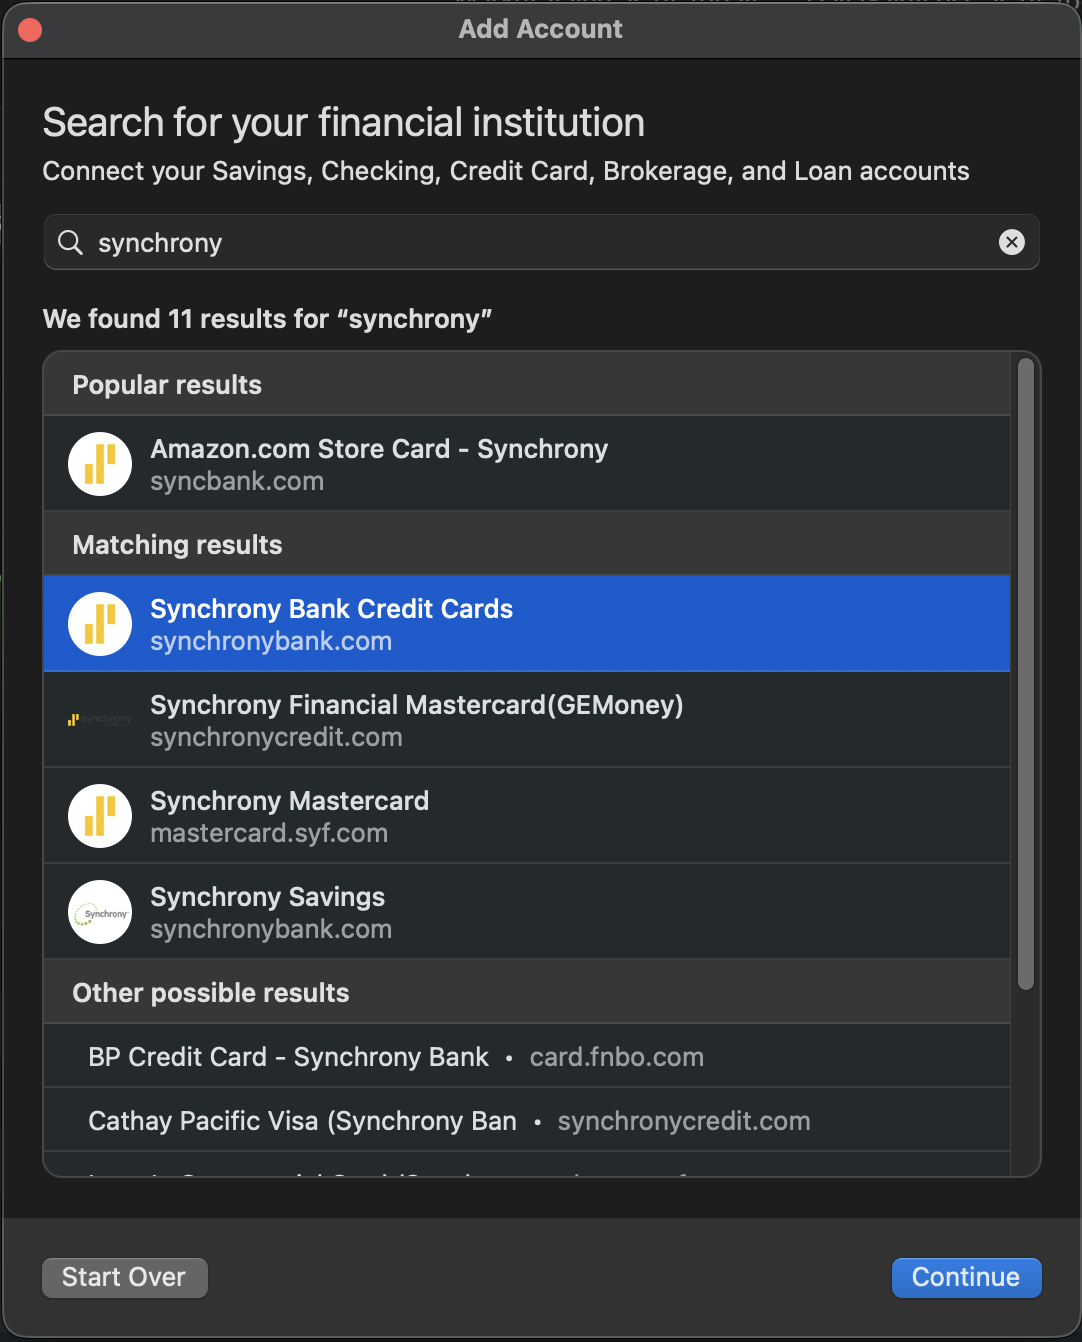Choose BP Credit Card - Synchrony Bank
The height and width of the screenshot is (1342, 1082).
[527, 1056]
